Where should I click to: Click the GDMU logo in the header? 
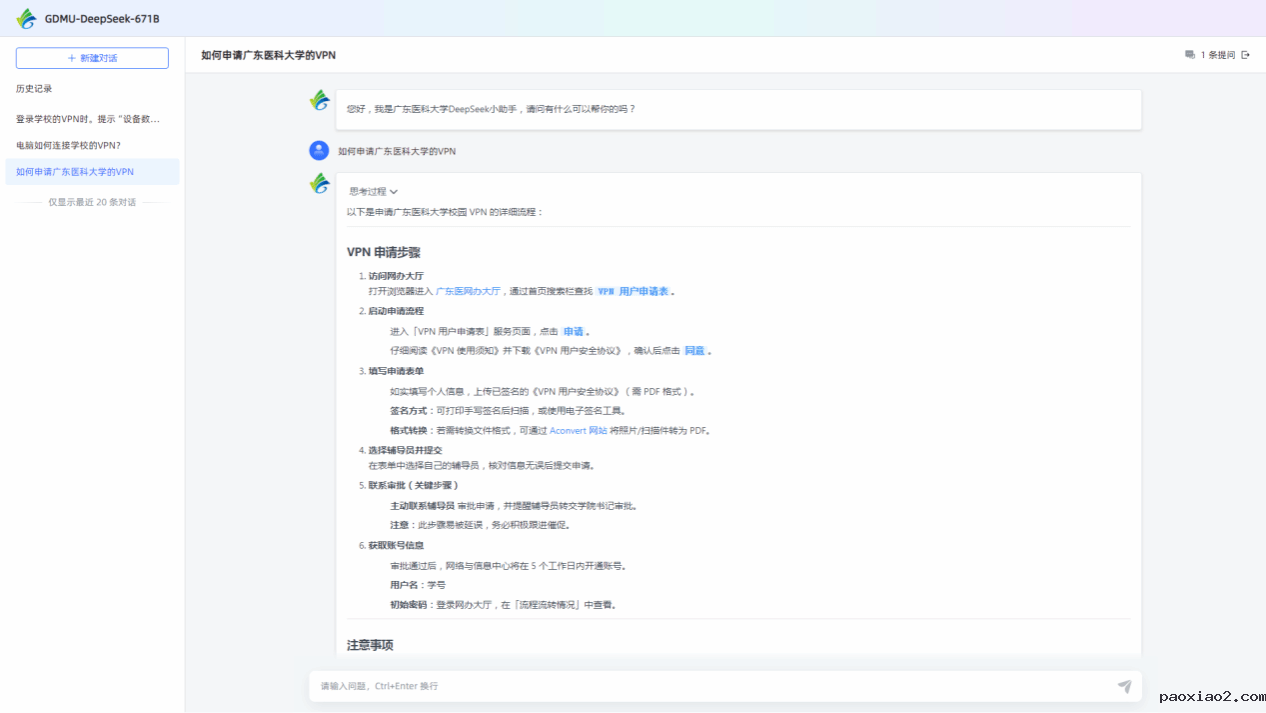pyautogui.click(x=26, y=19)
